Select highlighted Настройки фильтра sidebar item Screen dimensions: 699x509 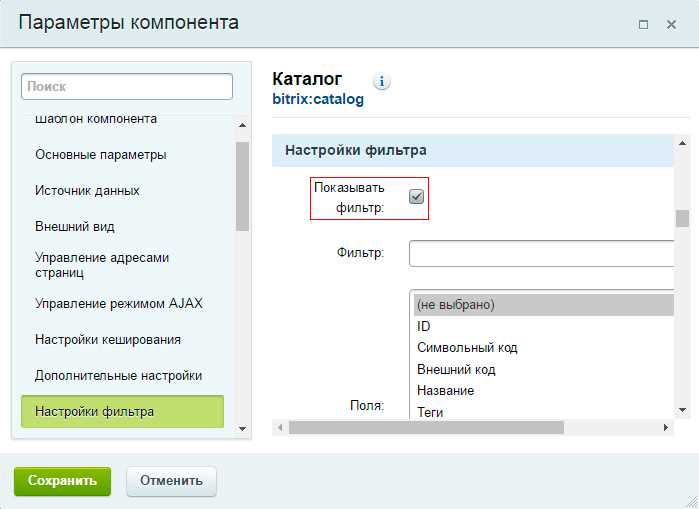click(123, 411)
